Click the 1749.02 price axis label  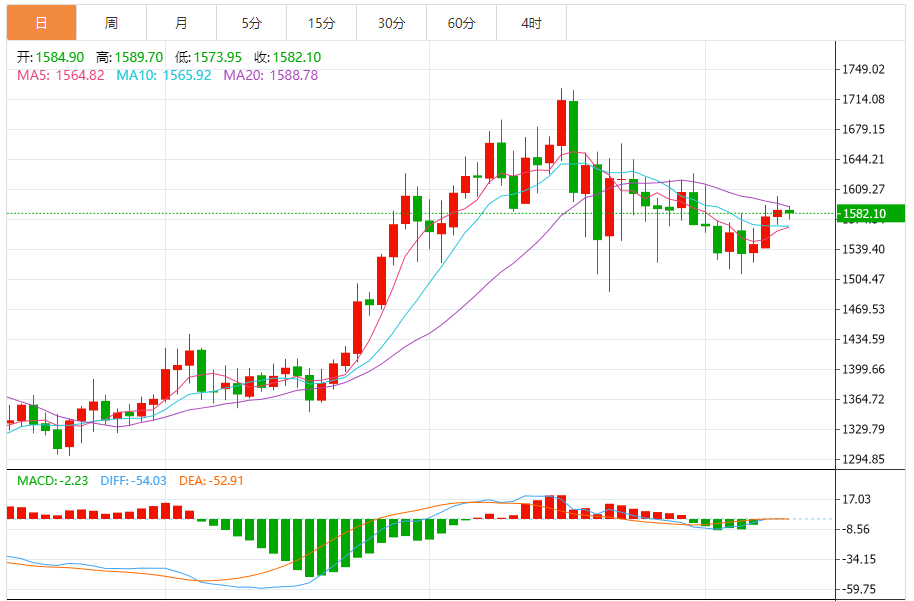pyautogui.click(x=863, y=69)
